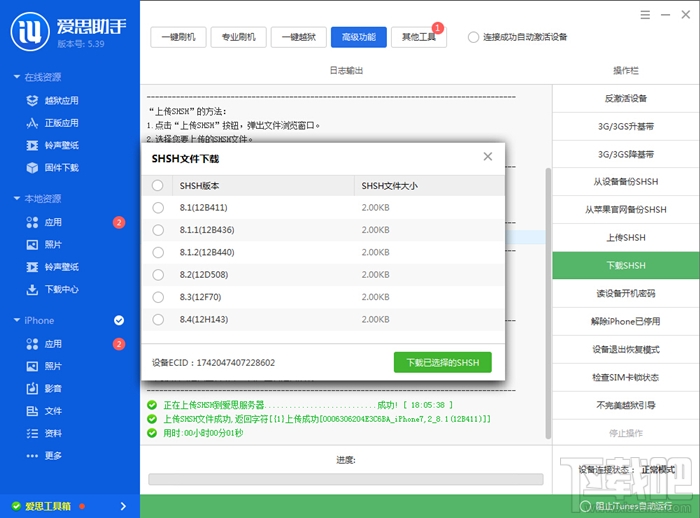Click 停止操作 disabled operation
This screenshot has width=700, height=518.
click(625, 433)
